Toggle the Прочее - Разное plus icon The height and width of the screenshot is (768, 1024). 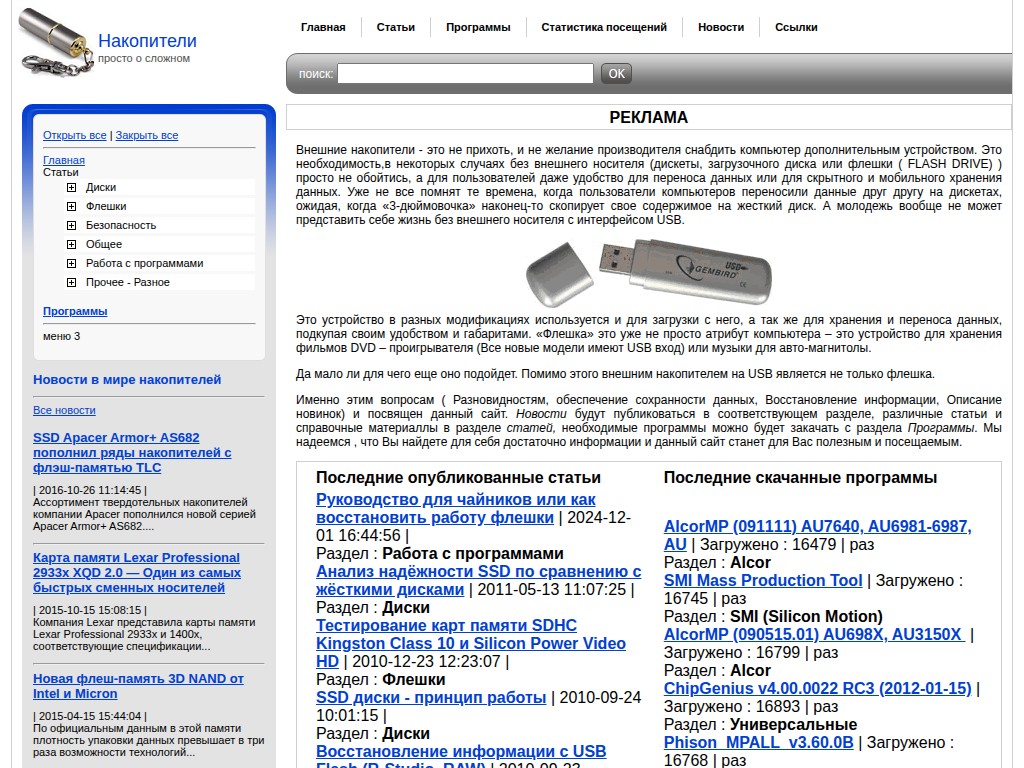click(x=72, y=282)
